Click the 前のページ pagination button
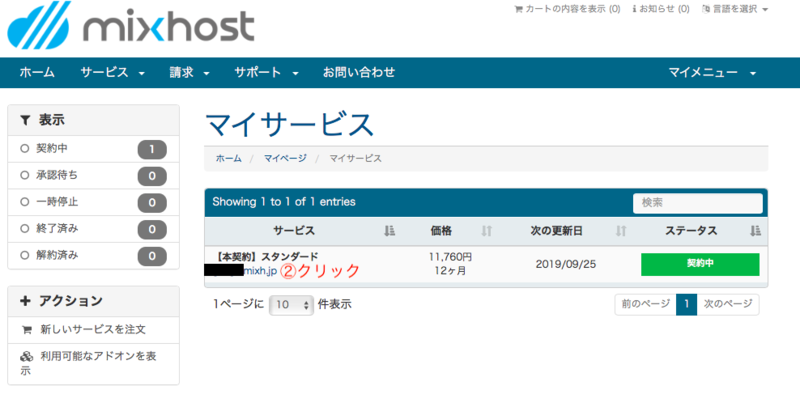 pos(645,304)
